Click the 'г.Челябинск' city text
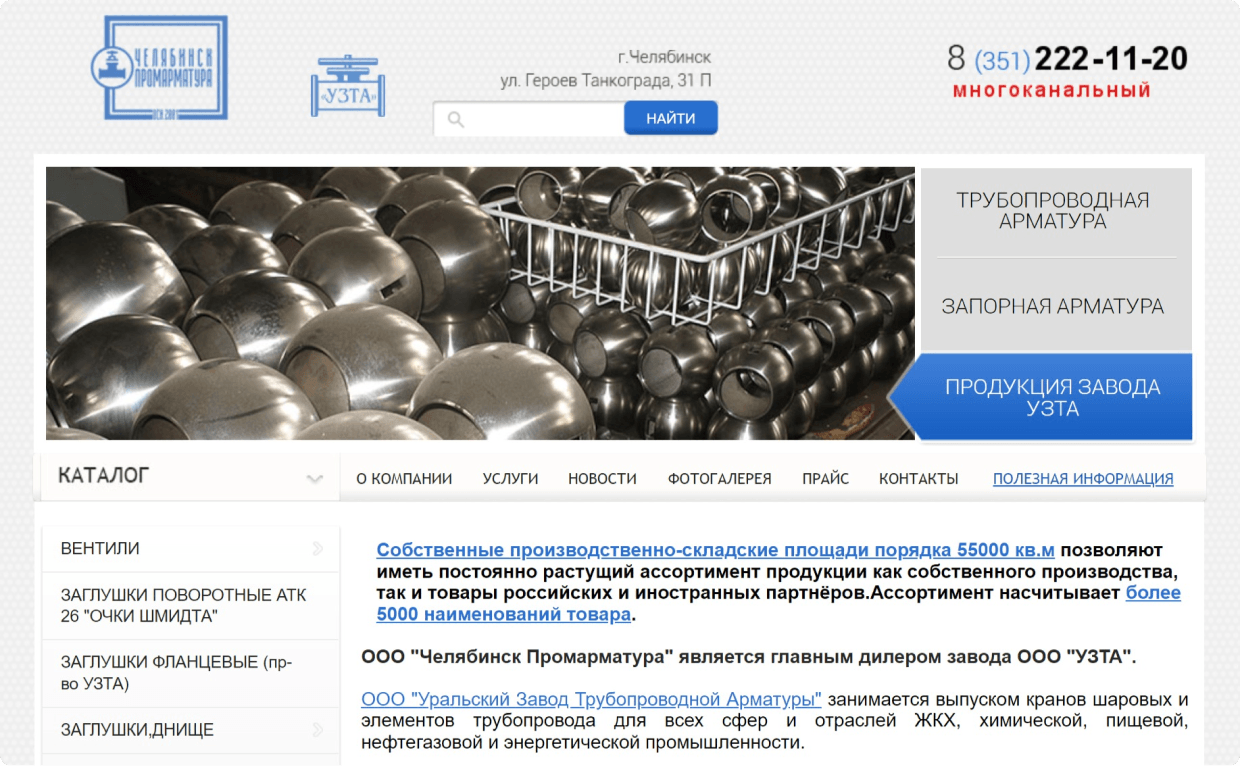Viewport: 1240px width, 766px height. 664,57
